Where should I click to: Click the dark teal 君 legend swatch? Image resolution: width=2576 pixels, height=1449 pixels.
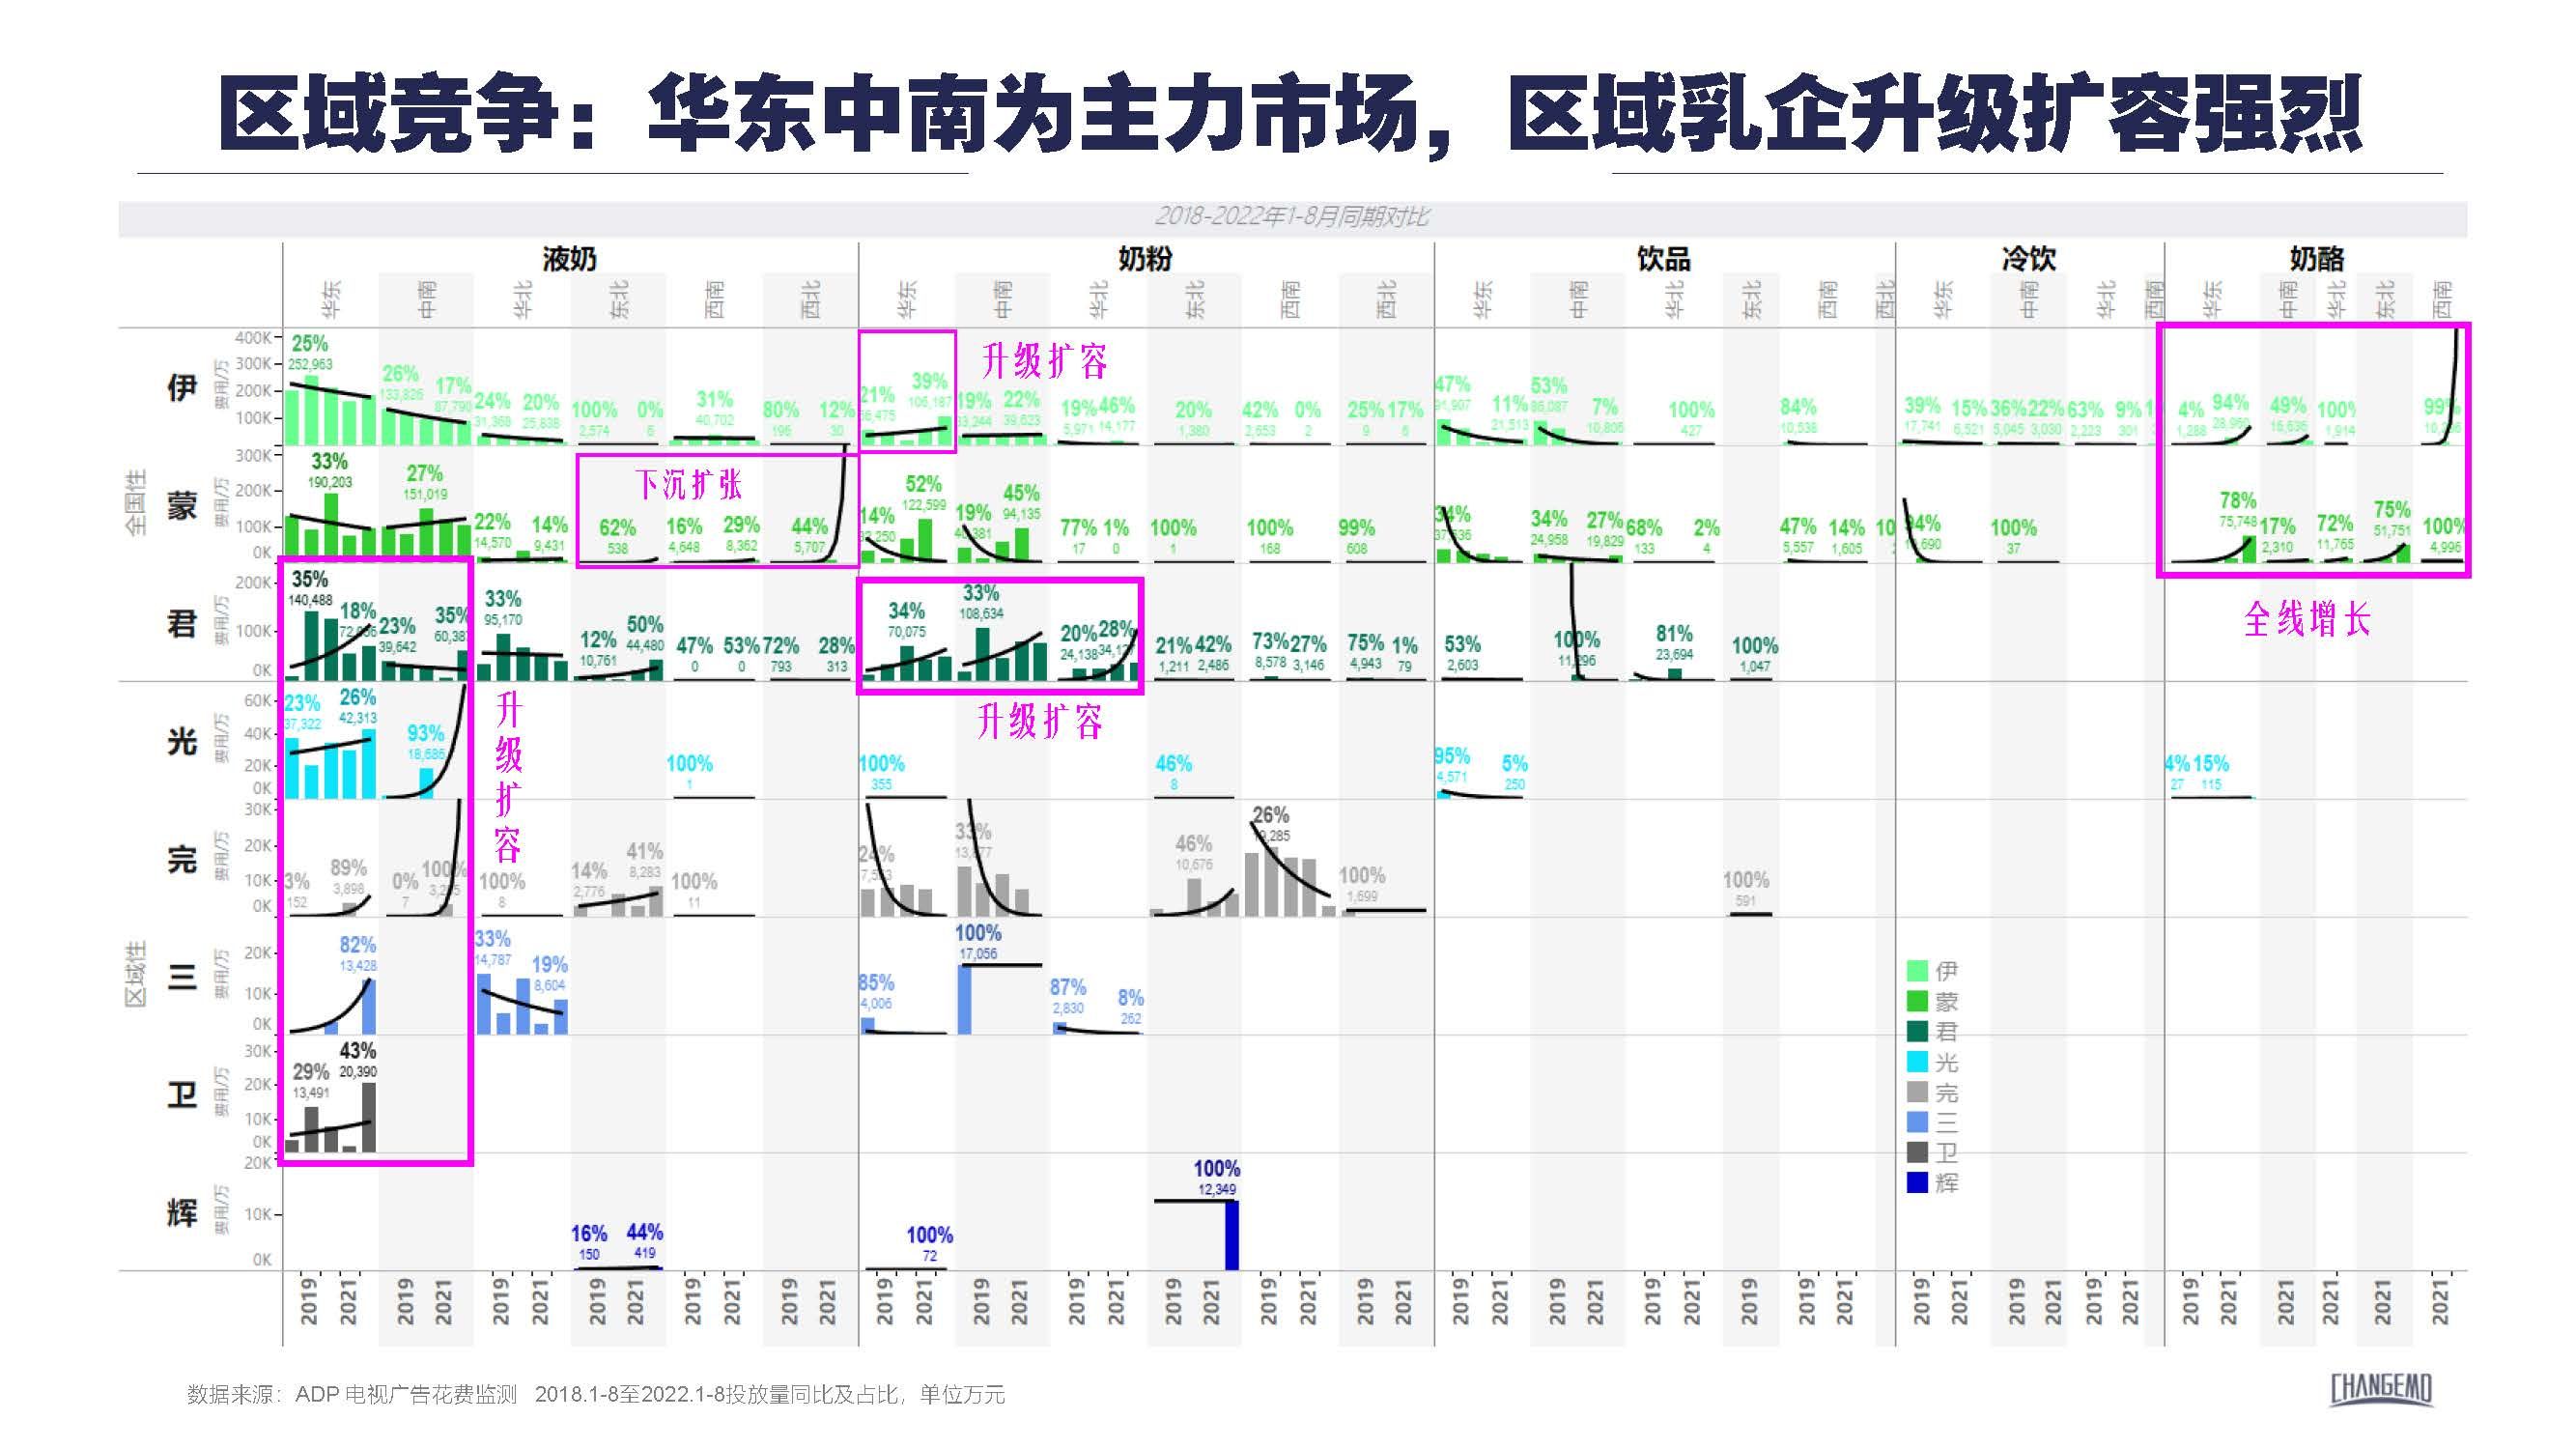click(x=1917, y=1031)
